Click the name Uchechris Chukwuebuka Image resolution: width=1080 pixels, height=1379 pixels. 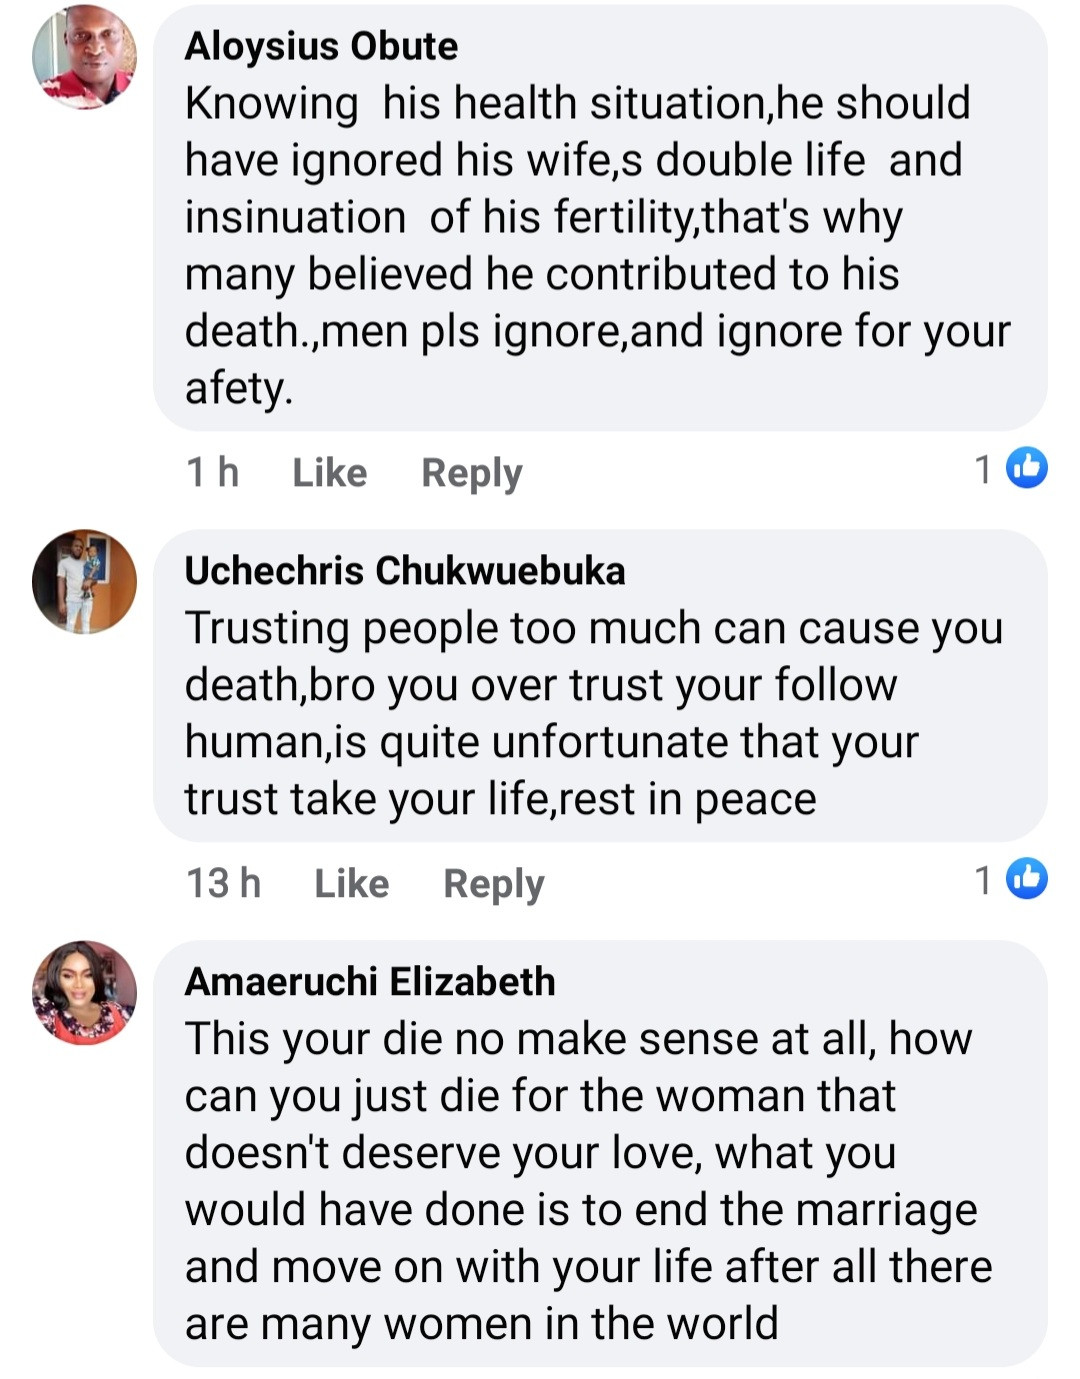point(405,571)
